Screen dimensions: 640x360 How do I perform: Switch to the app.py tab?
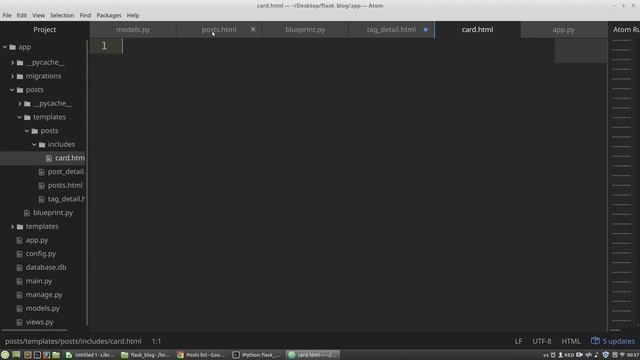pos(563,29)
